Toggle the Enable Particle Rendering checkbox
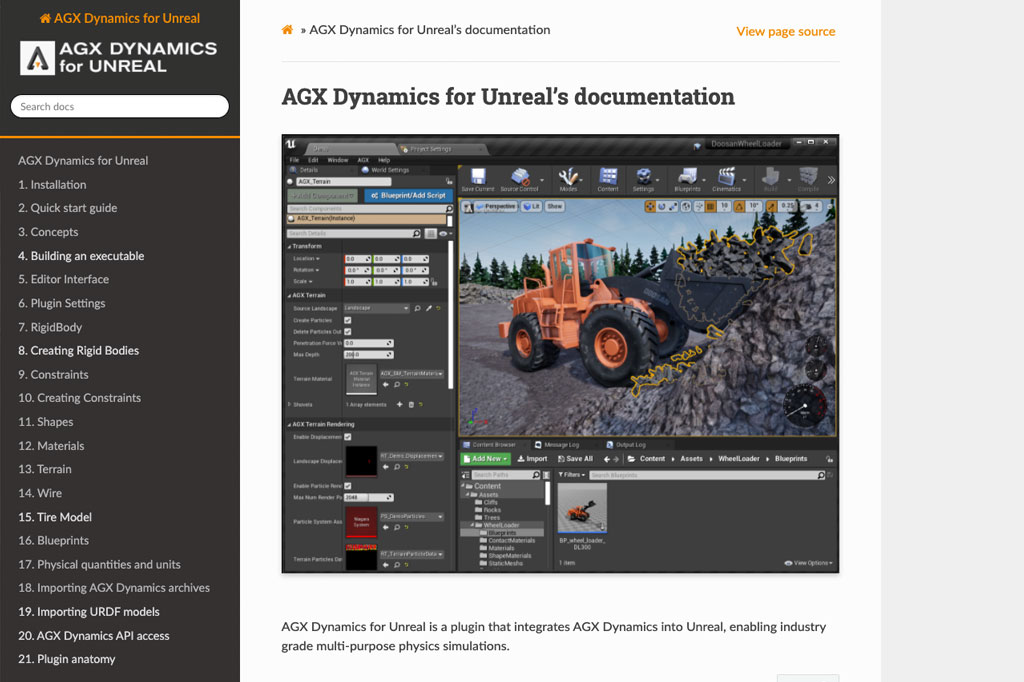This screenshot has width=1024, height=682. 347,486
